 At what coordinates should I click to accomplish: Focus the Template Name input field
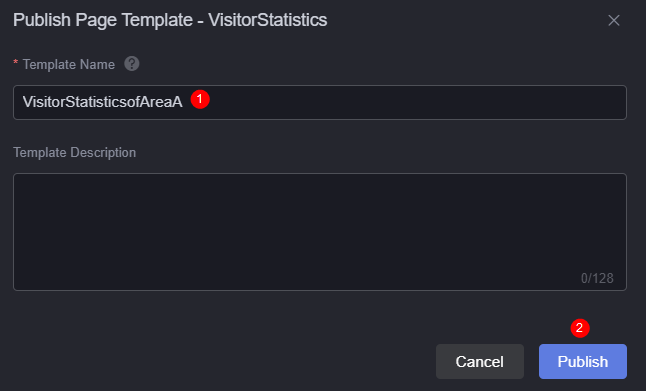coord(320,102)
